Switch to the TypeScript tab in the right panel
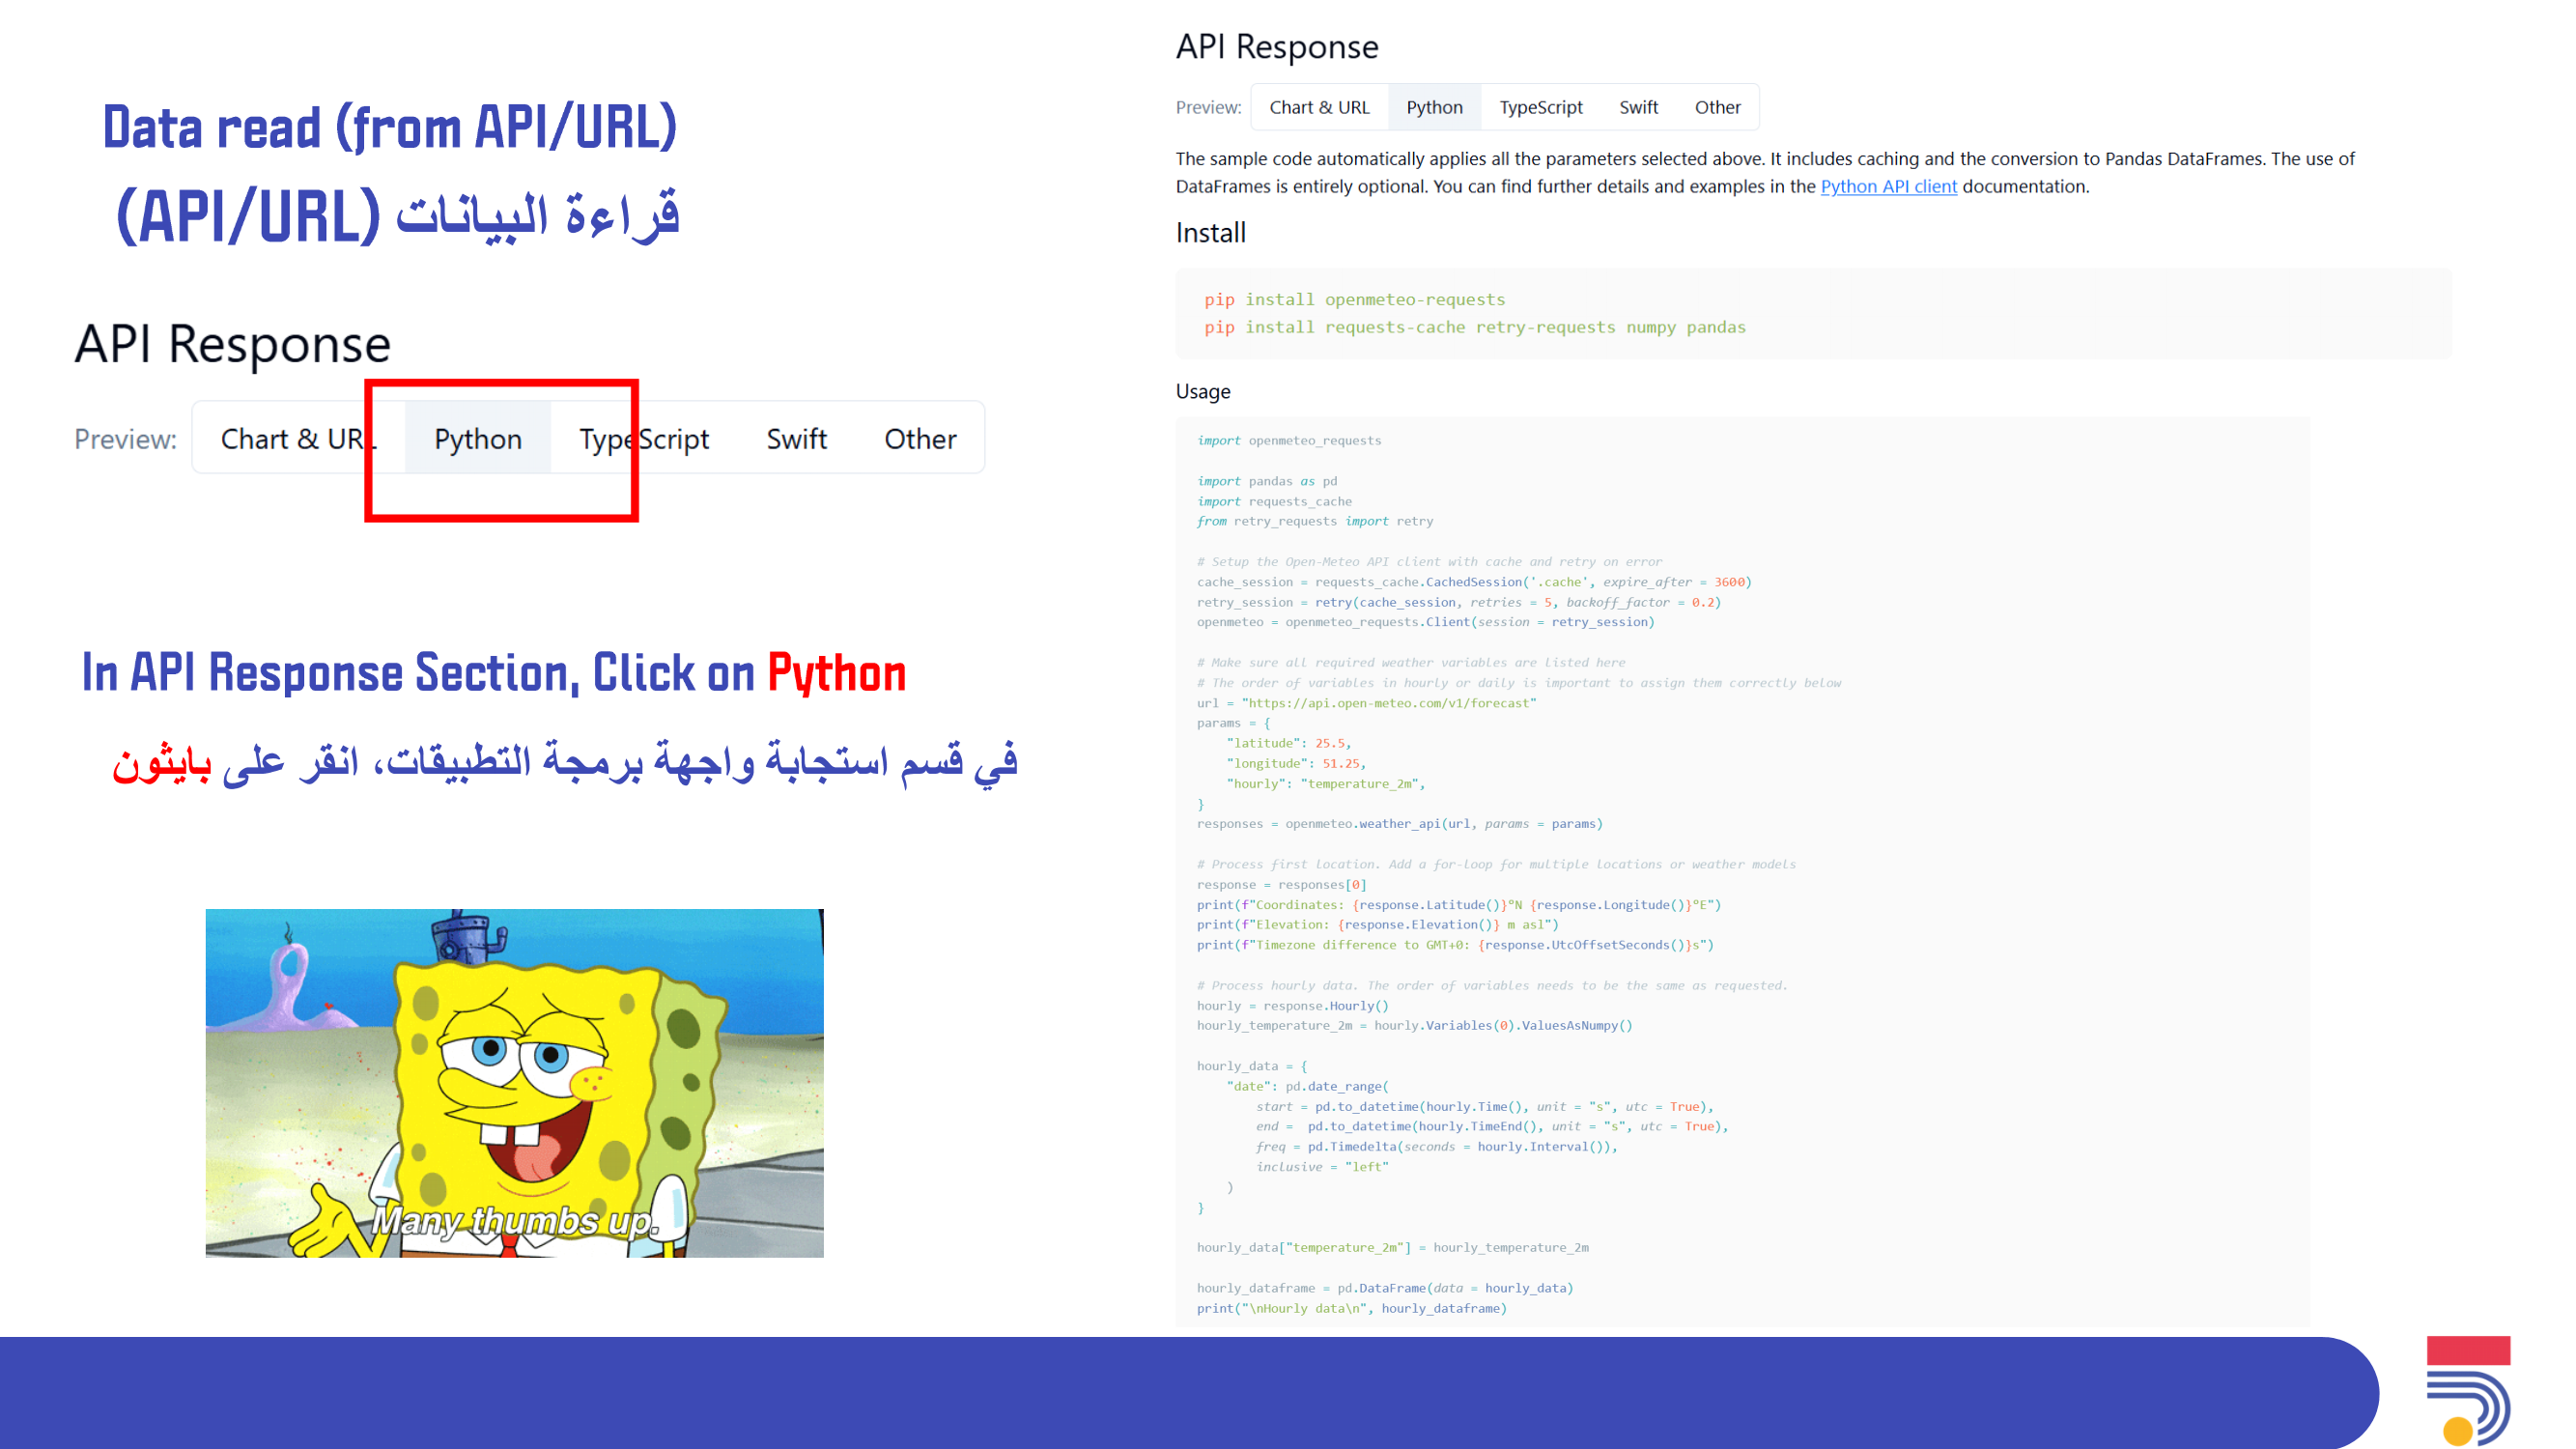 pyautogui.click(x=1540, y=107)
